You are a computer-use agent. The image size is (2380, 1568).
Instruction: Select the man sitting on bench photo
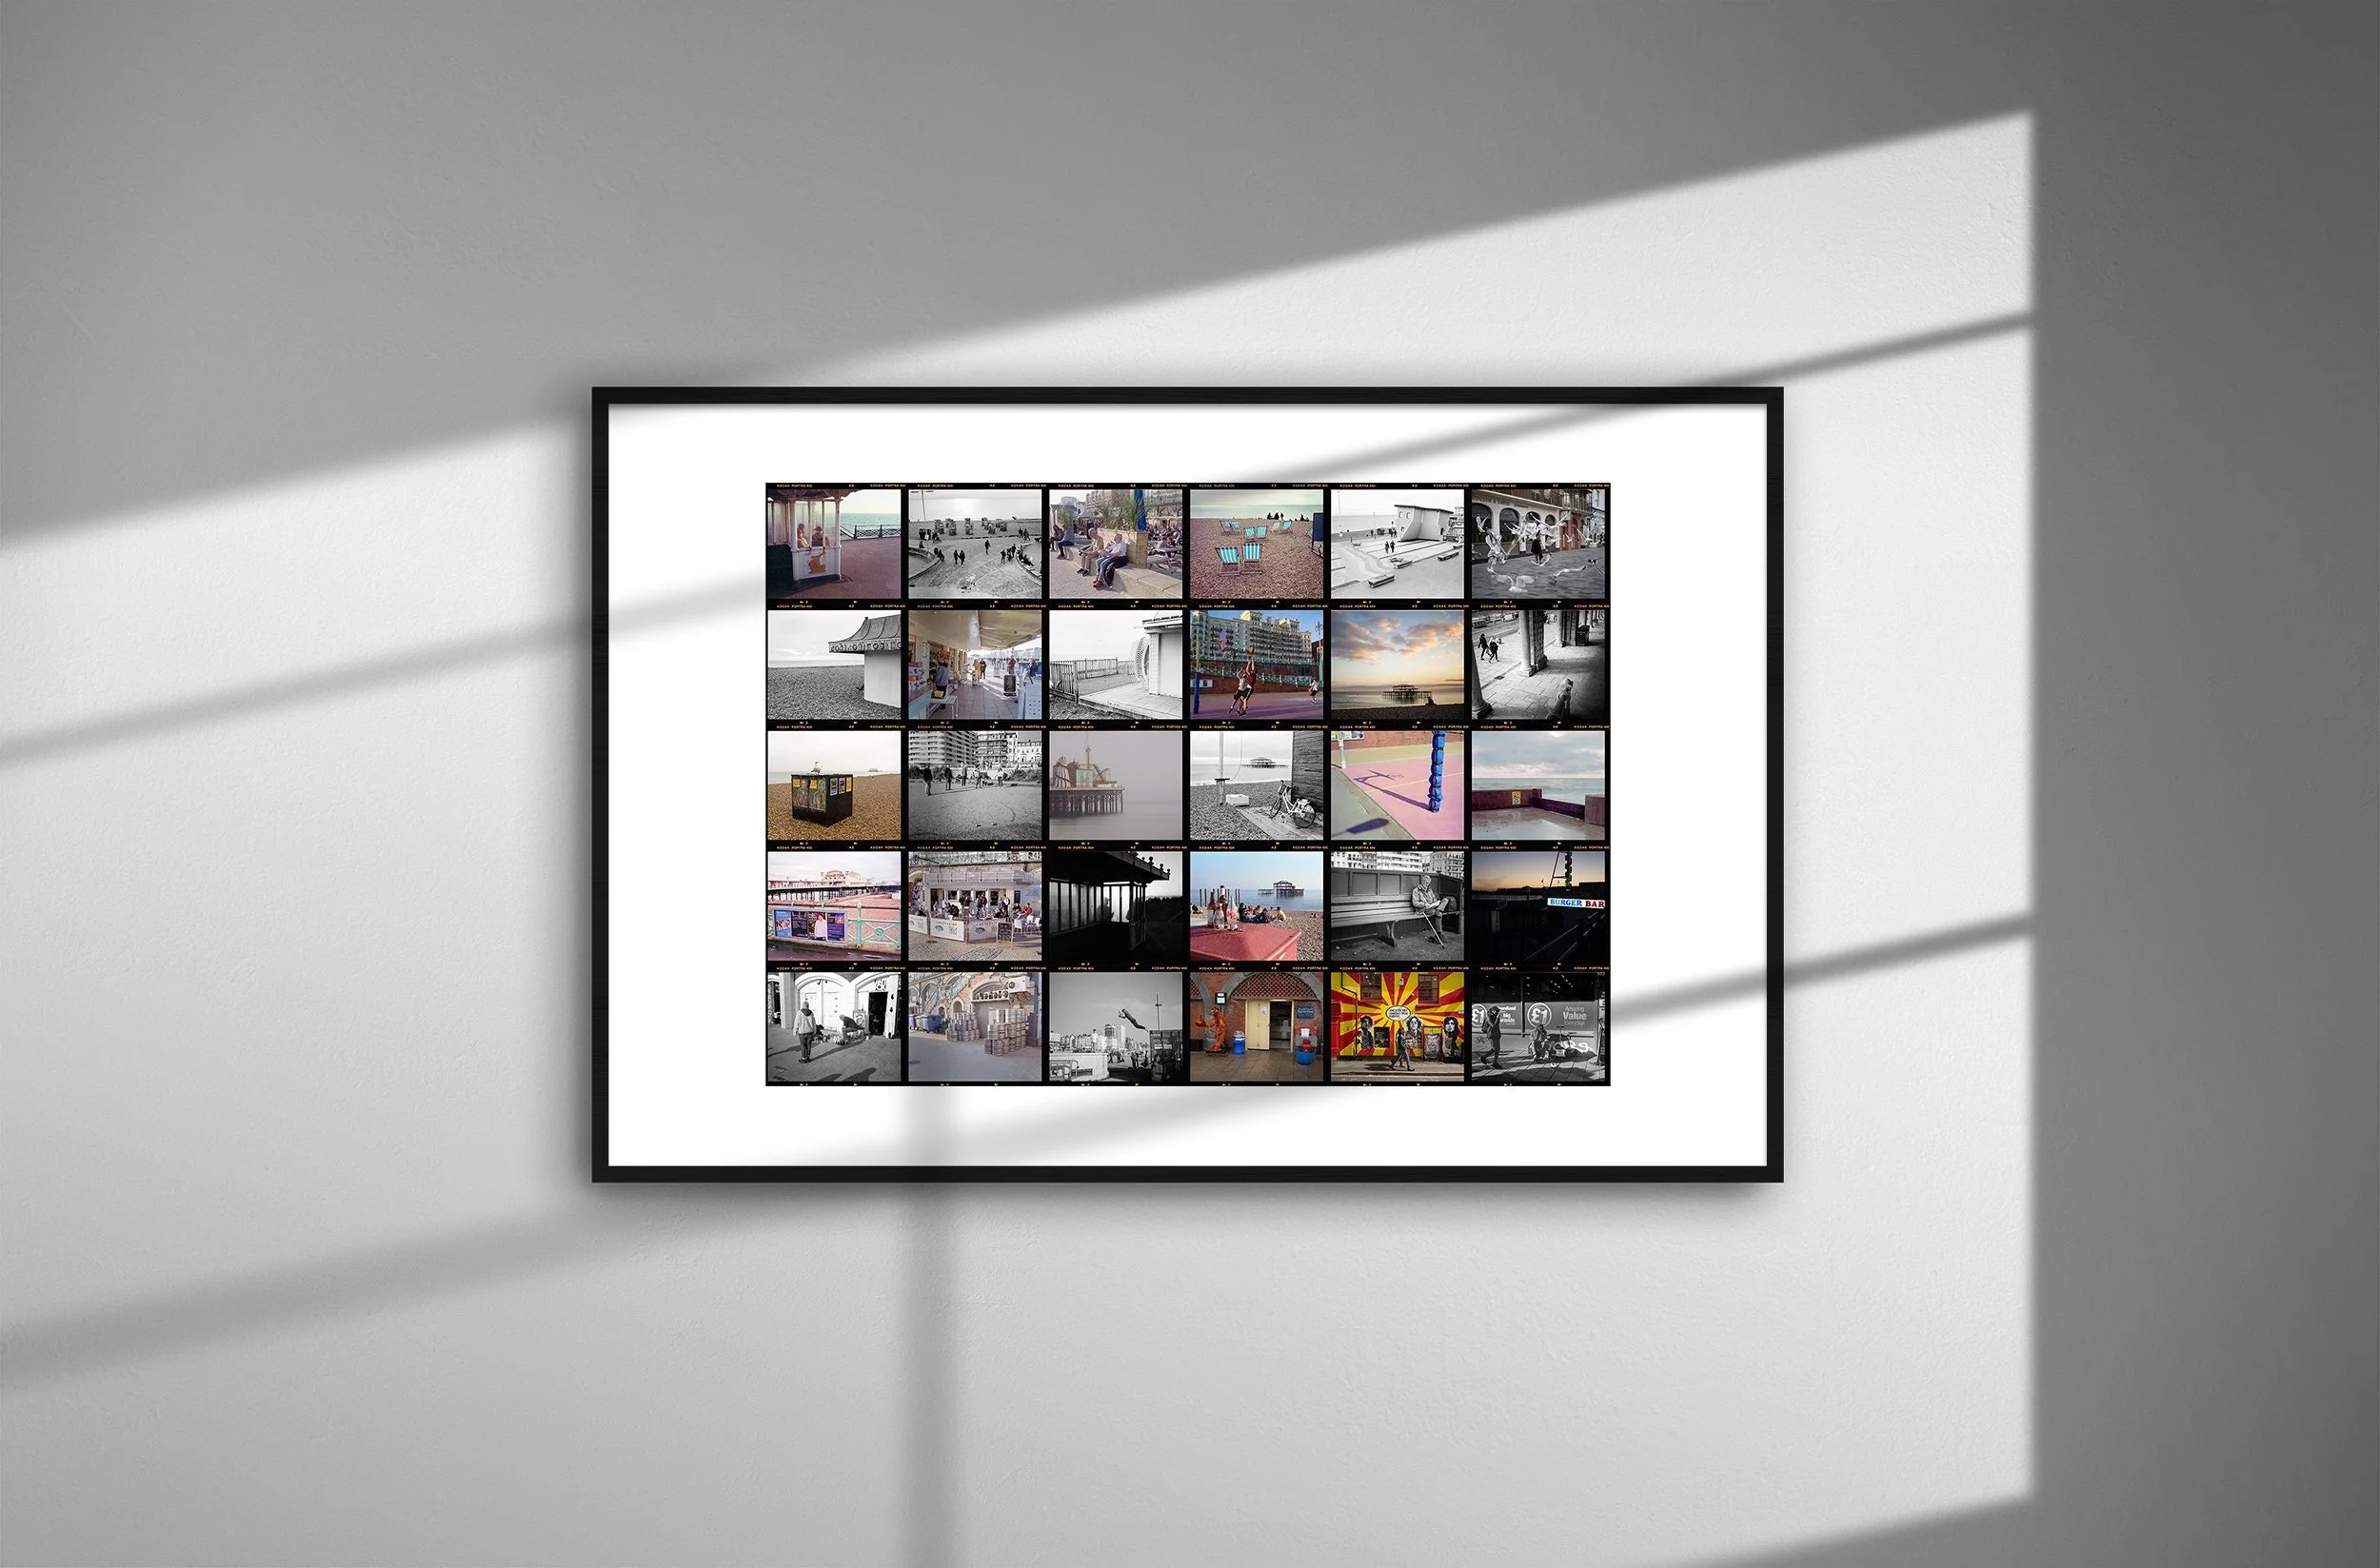[x=1397, y=907]
